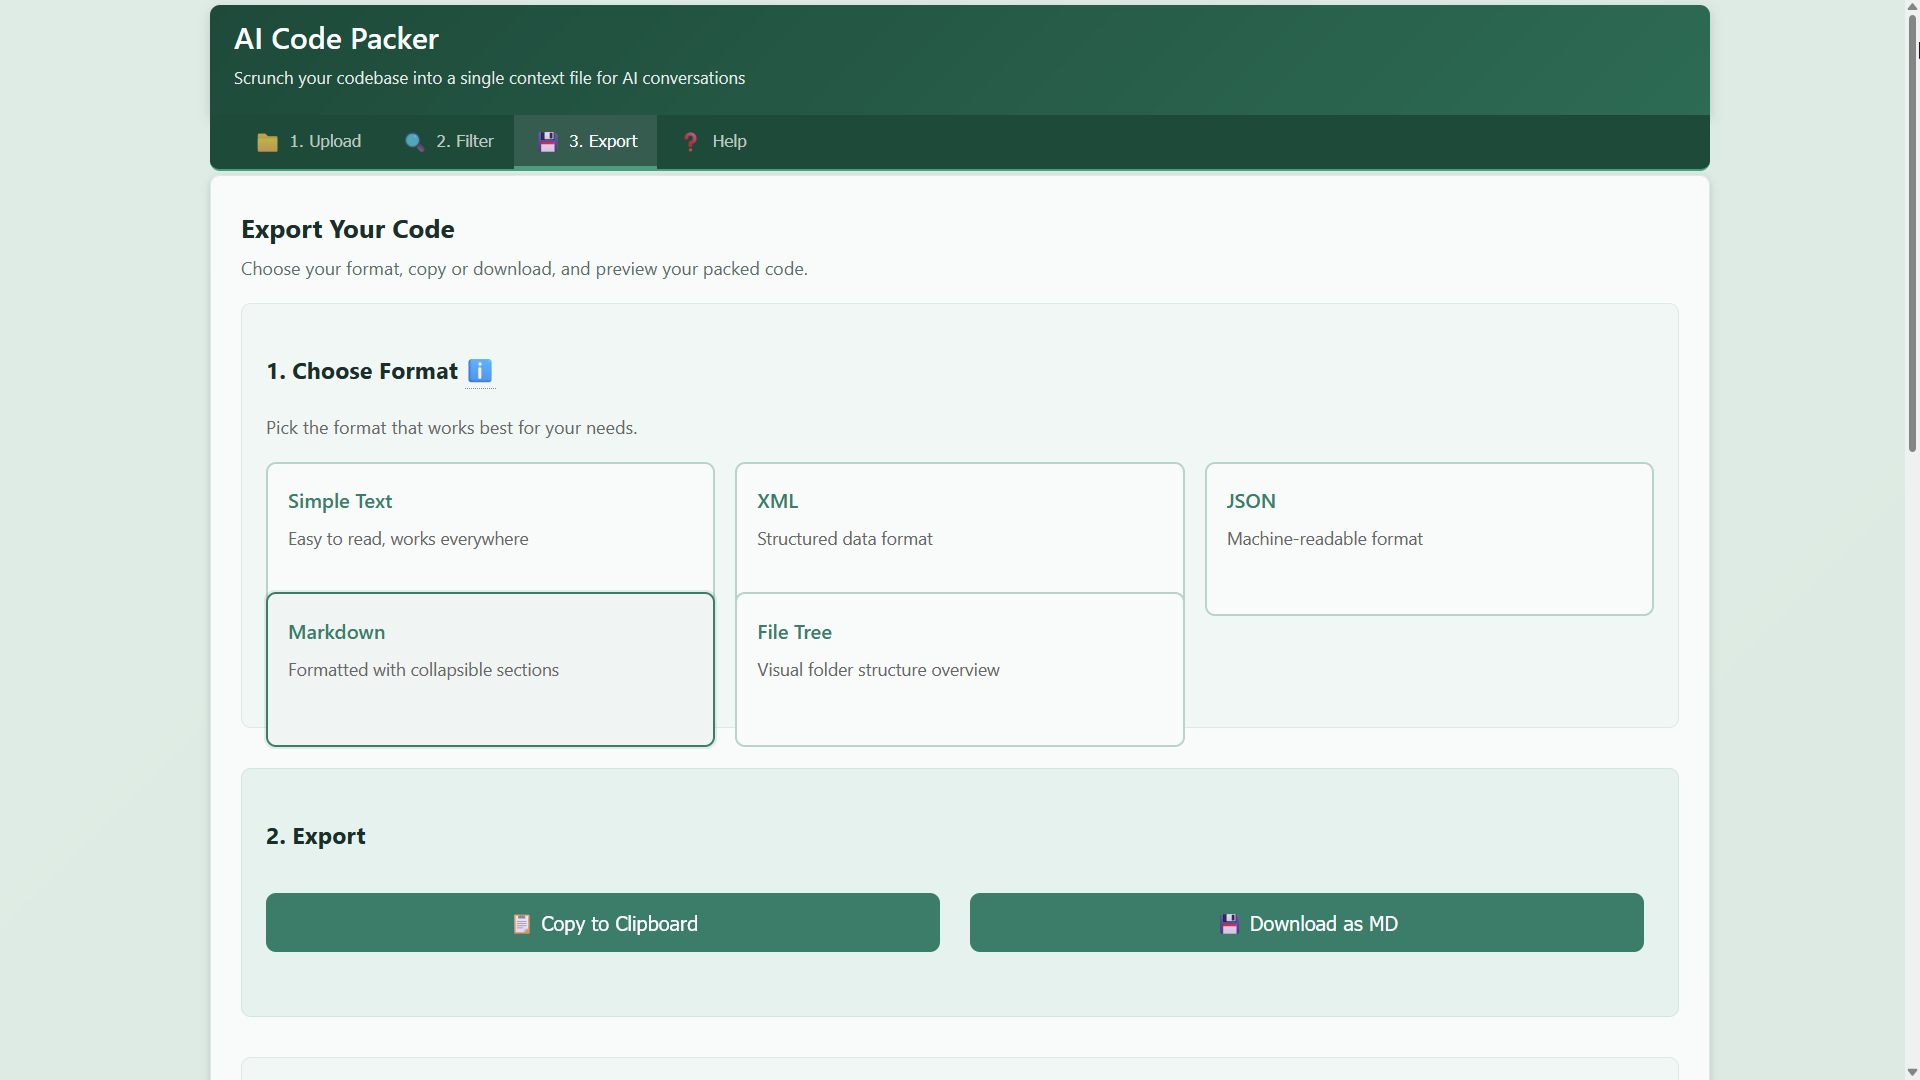Click the floppy disk icon on Download button
Image resolution: width=1920 pixels, height=1080 pixels.
1229,924
